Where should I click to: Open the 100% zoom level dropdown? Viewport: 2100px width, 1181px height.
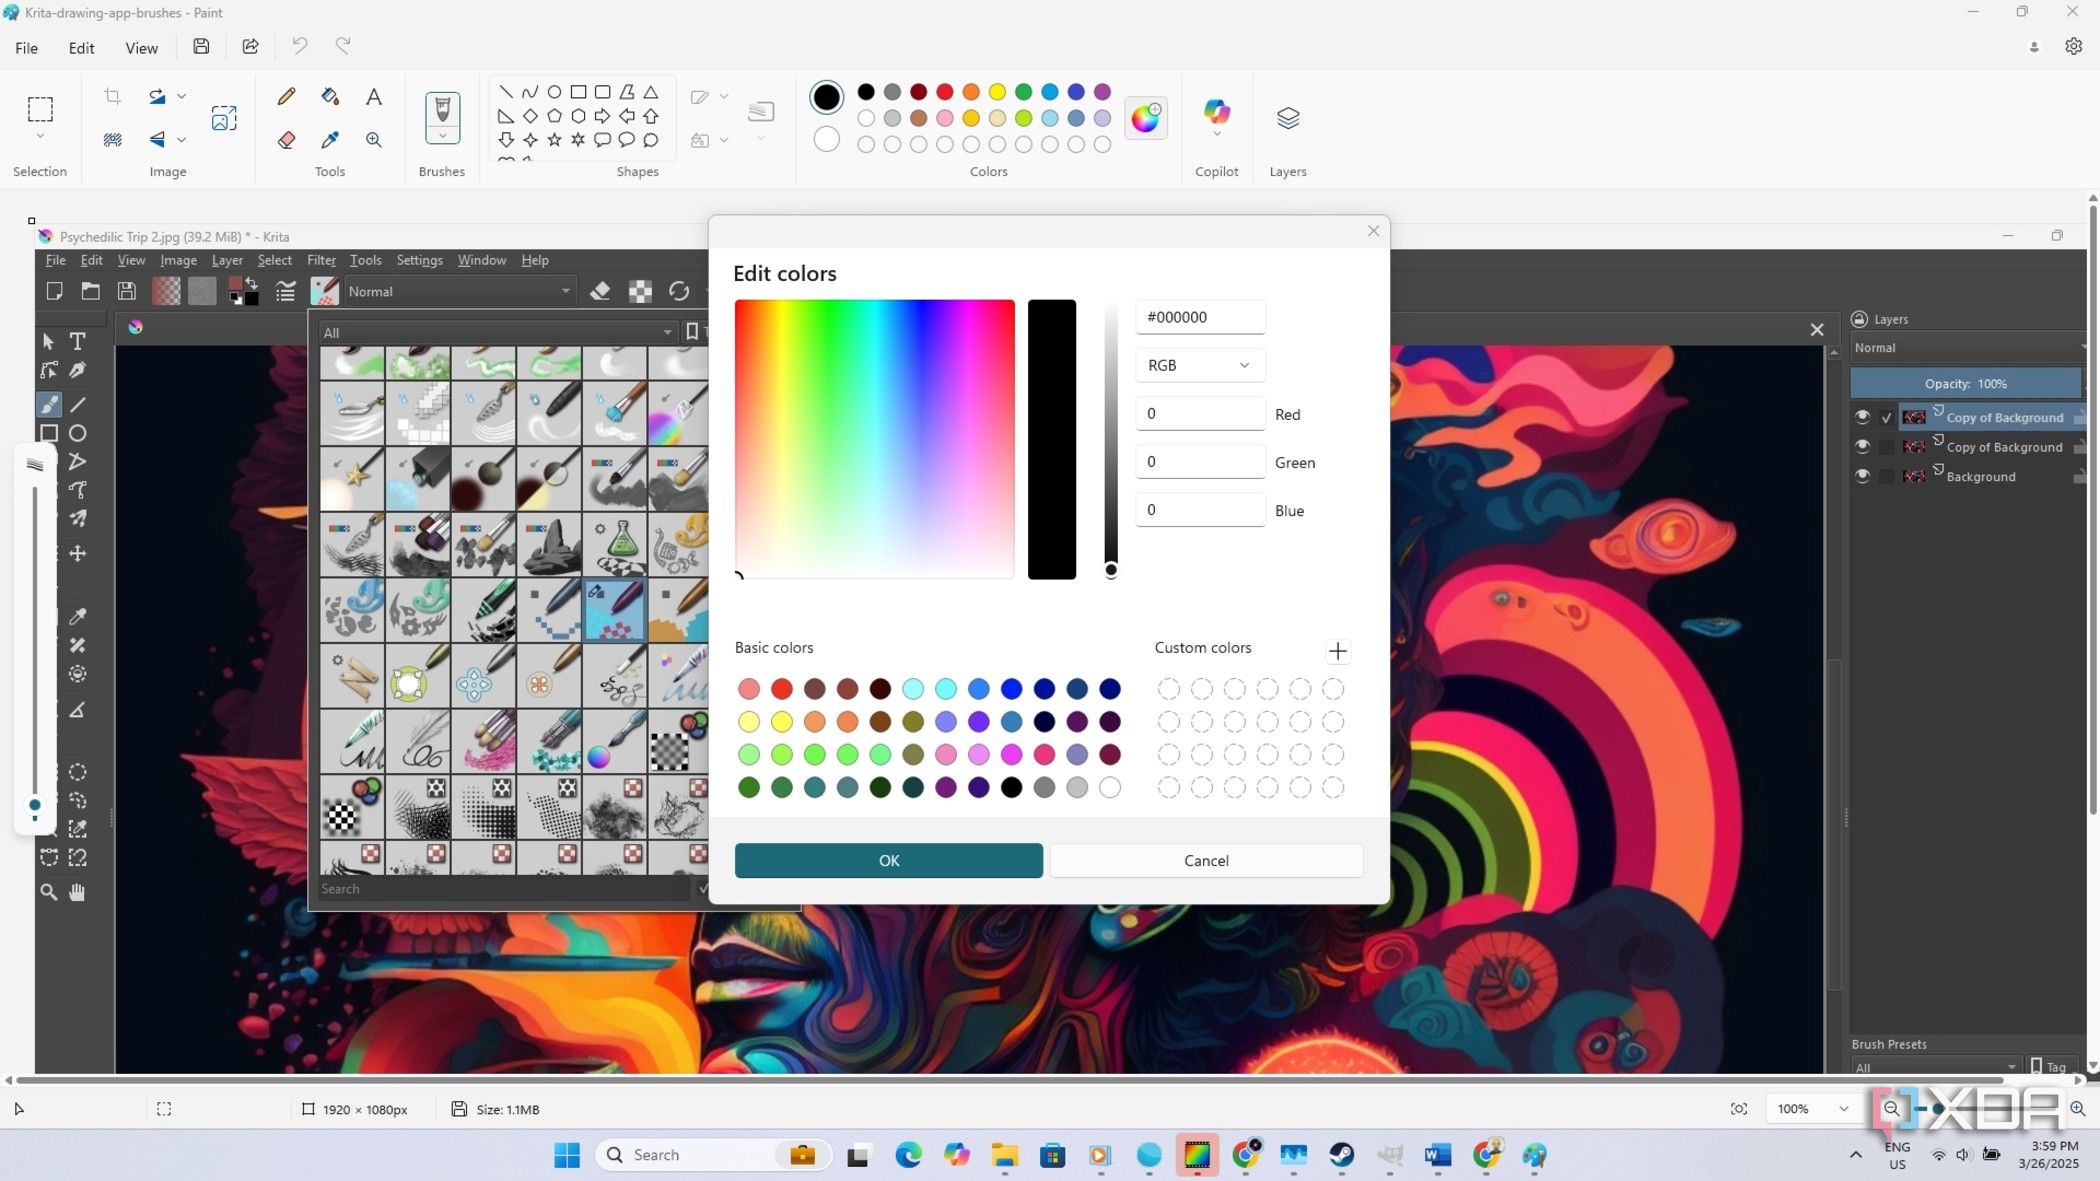1812,1108
